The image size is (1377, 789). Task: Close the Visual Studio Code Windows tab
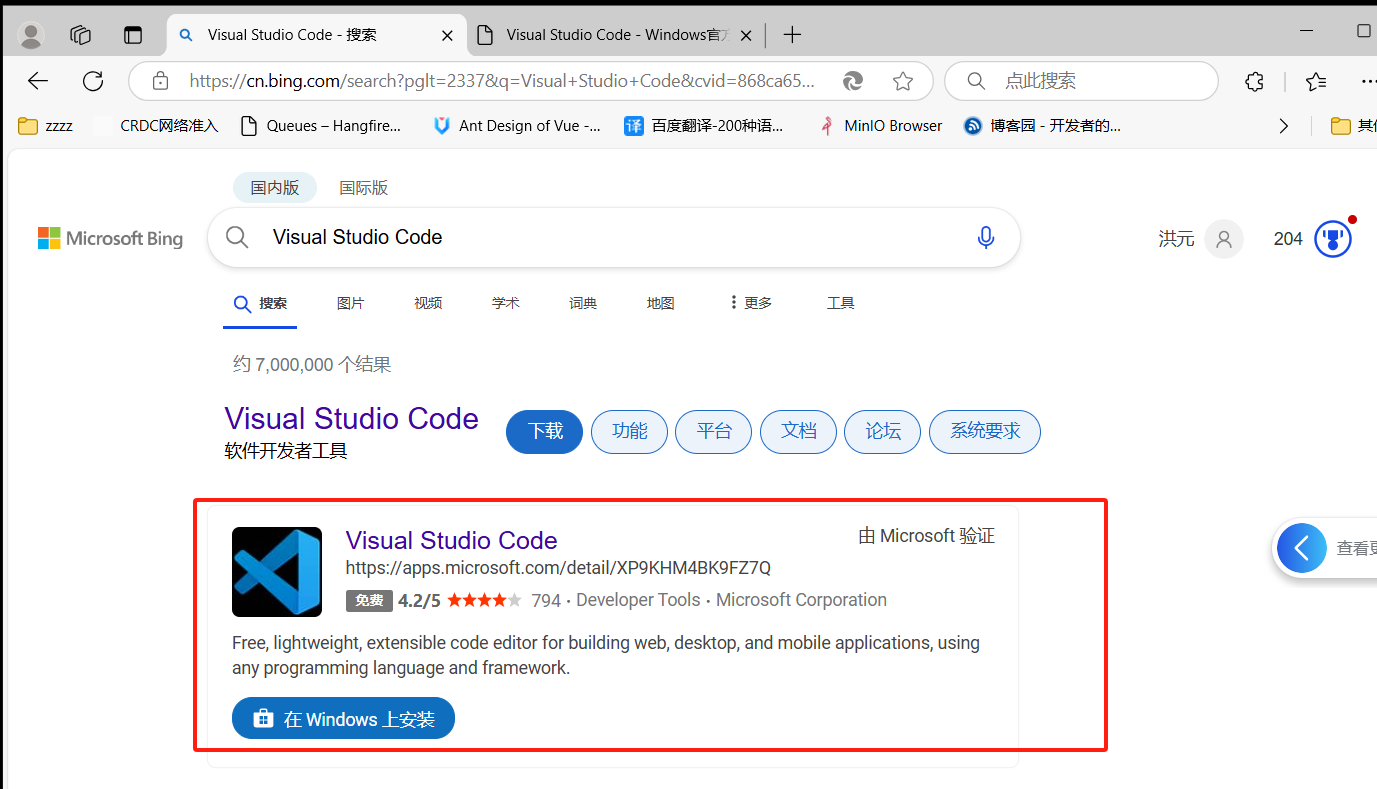point(747,35)
